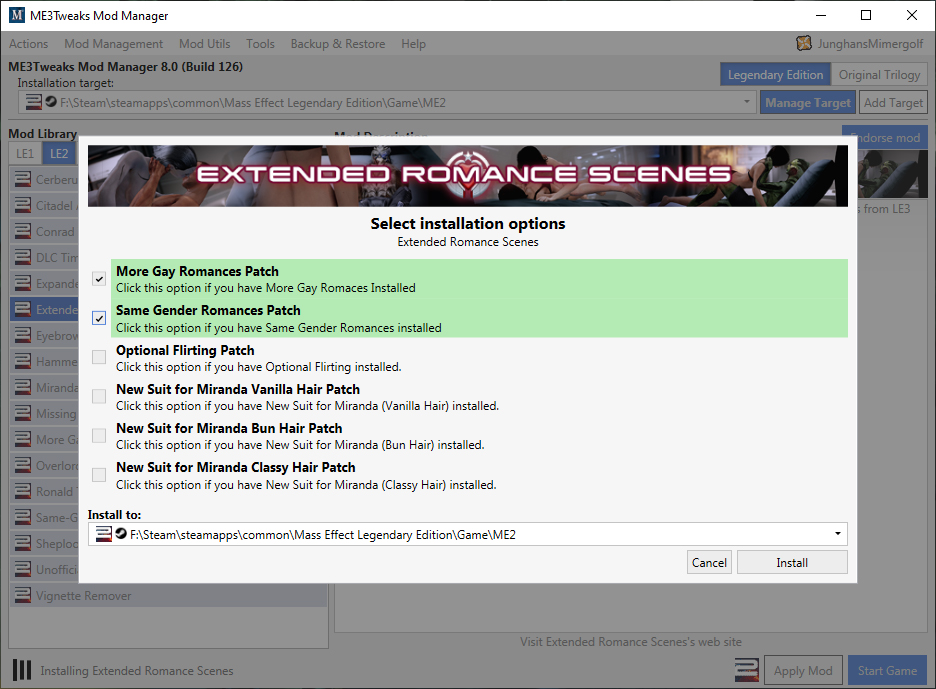936x689 pixels.
Task: Click the icon on the 'Hamme' mod row
Action: (23, 361)
